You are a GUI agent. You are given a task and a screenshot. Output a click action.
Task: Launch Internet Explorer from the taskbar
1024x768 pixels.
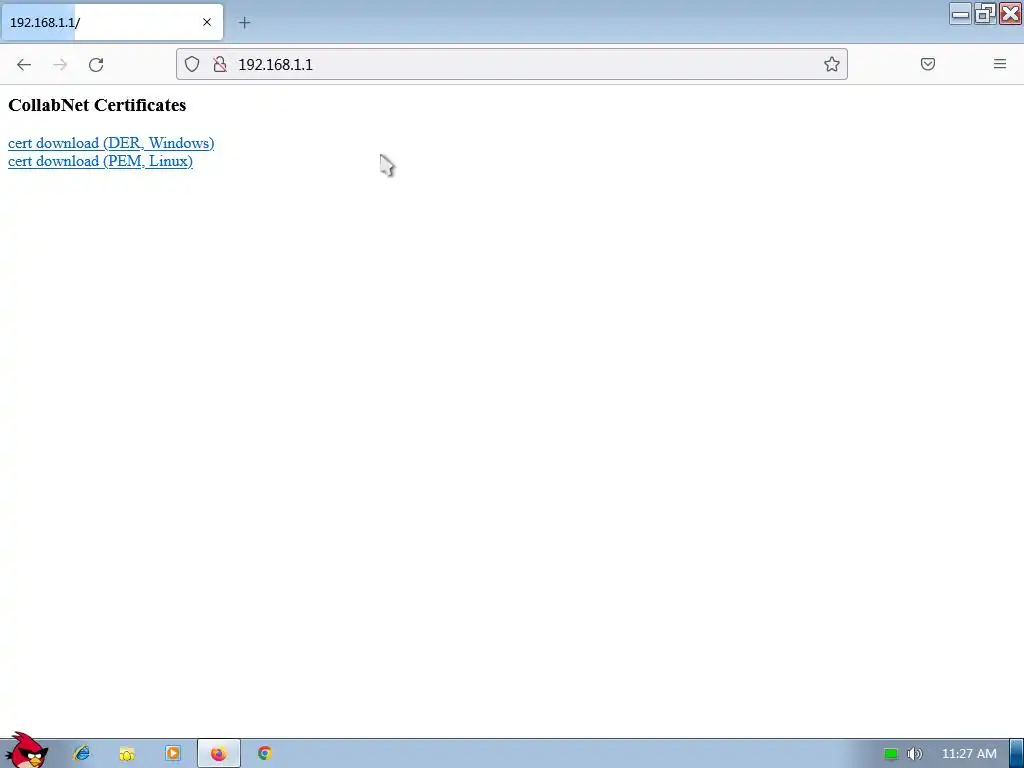point(82,753)
